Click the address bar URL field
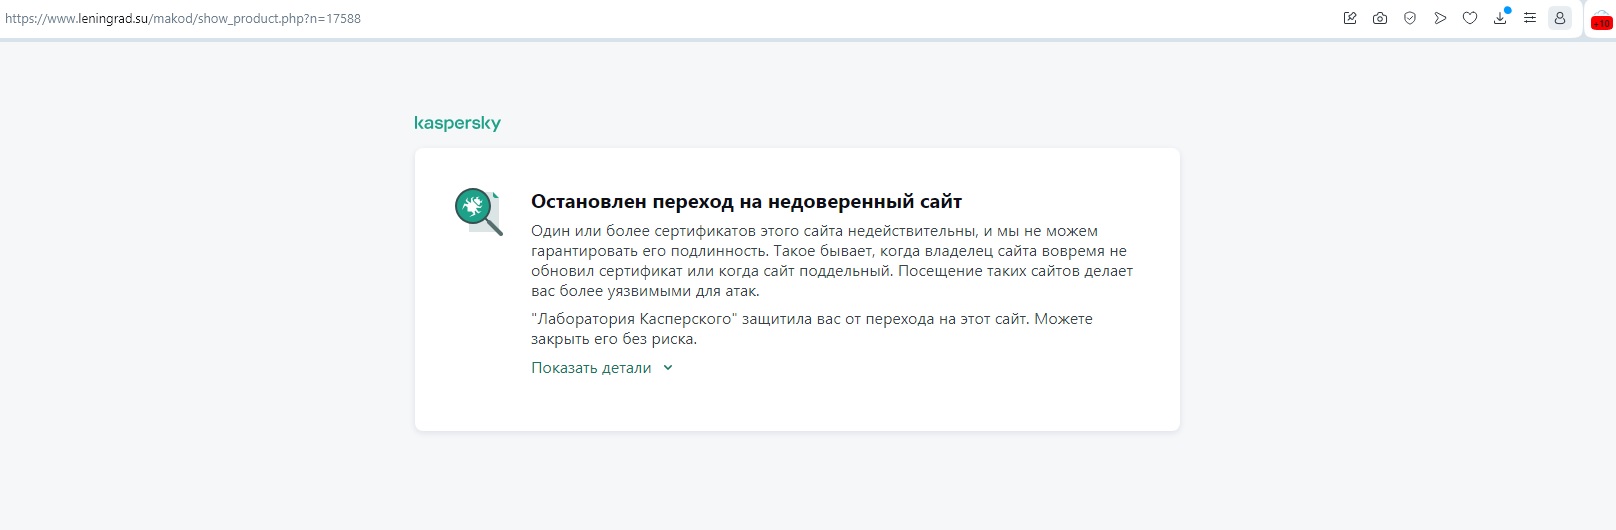 pos(183,18)
